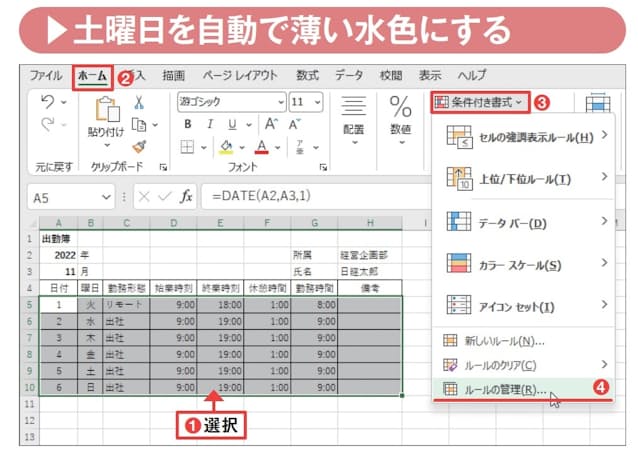This screenshot has height=451, width=638.
Task: Open セルの強調表示ルール submenu
Action: point(524,137)
